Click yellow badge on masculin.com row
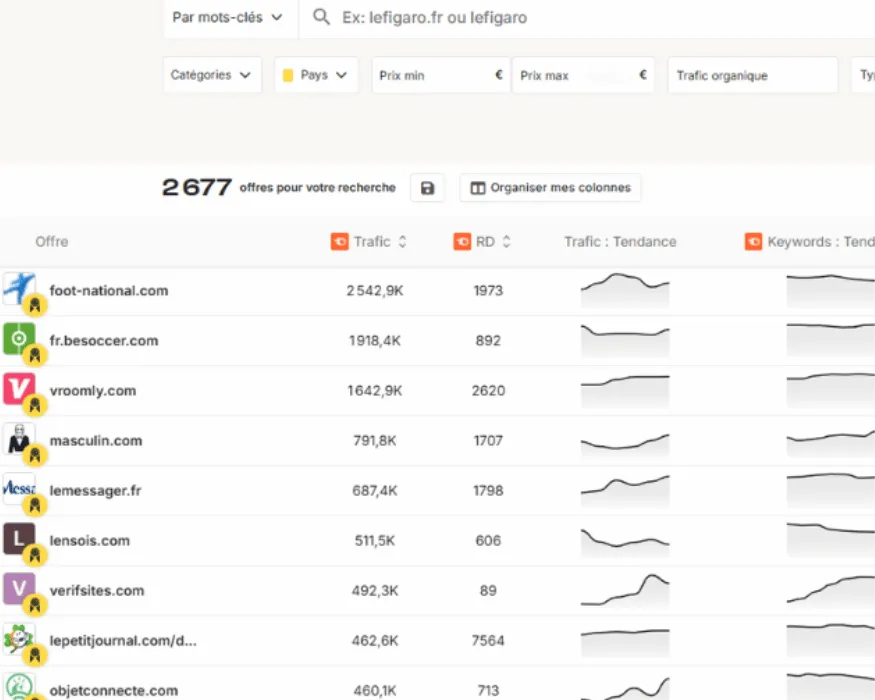 pos(35,455)
